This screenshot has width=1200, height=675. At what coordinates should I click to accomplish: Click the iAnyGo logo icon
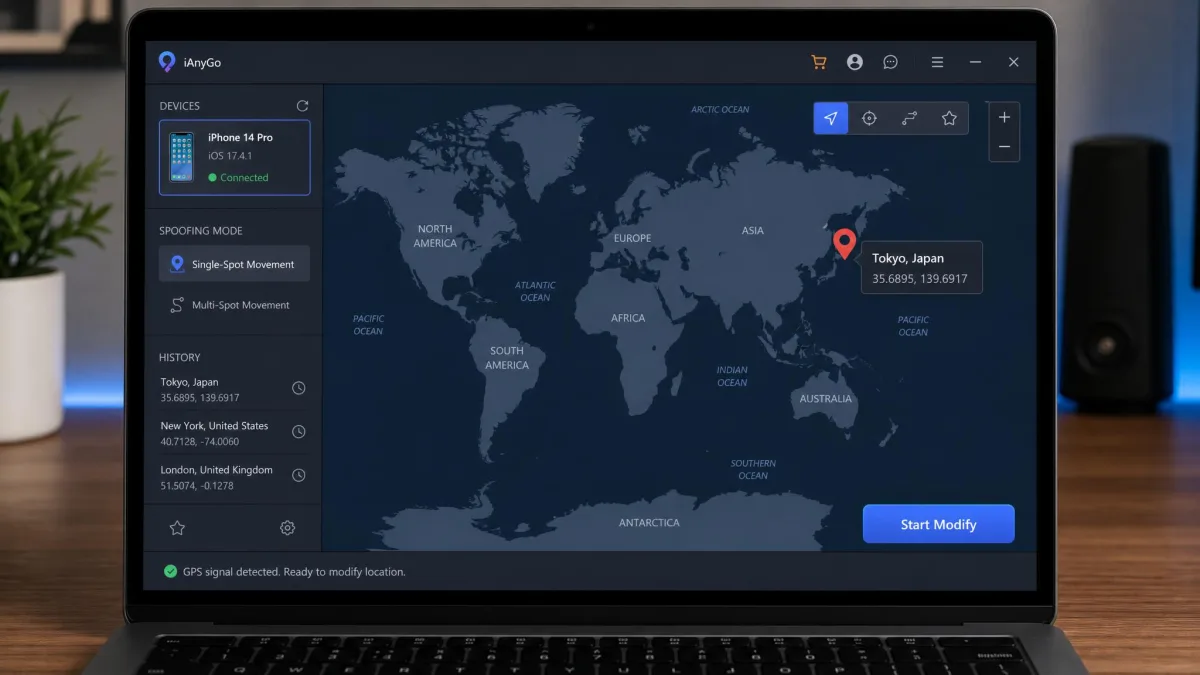(x=167, y=62)
